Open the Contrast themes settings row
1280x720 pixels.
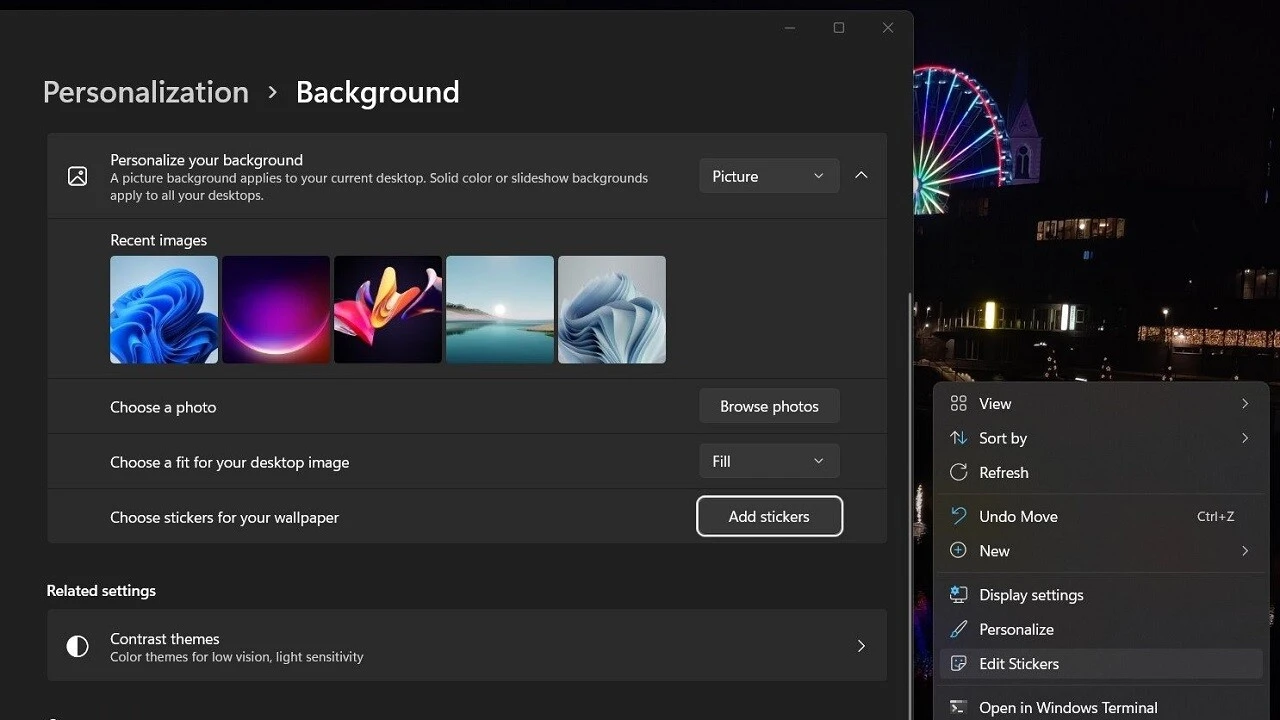(466, 646)
